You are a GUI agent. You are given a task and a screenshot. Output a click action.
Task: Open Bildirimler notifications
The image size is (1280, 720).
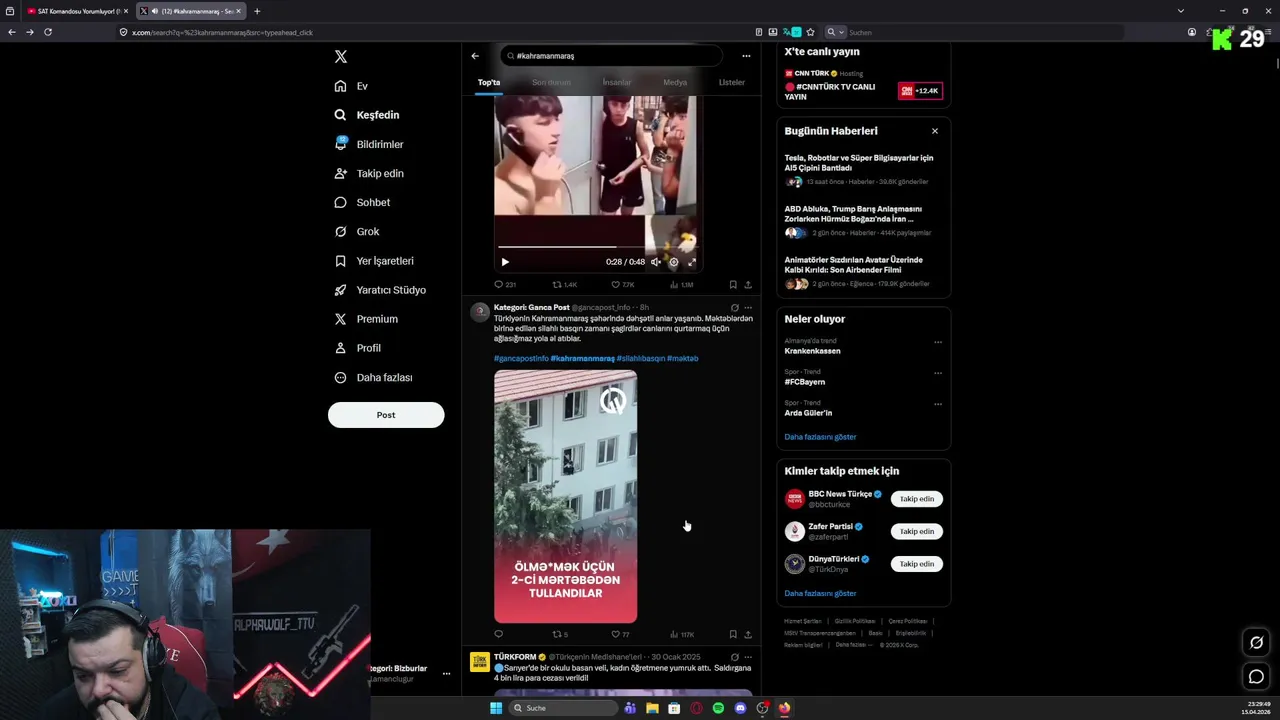[x=369, y=144]
